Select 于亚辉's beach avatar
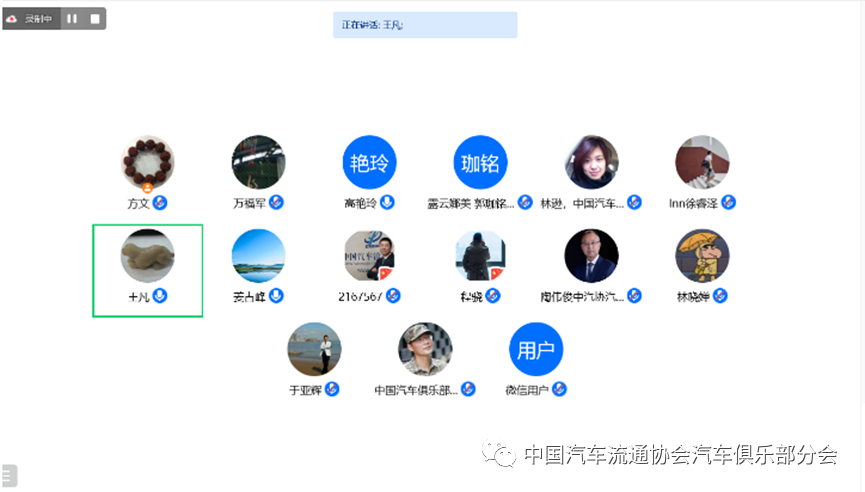The image size is (865, 492). point(314,349)
